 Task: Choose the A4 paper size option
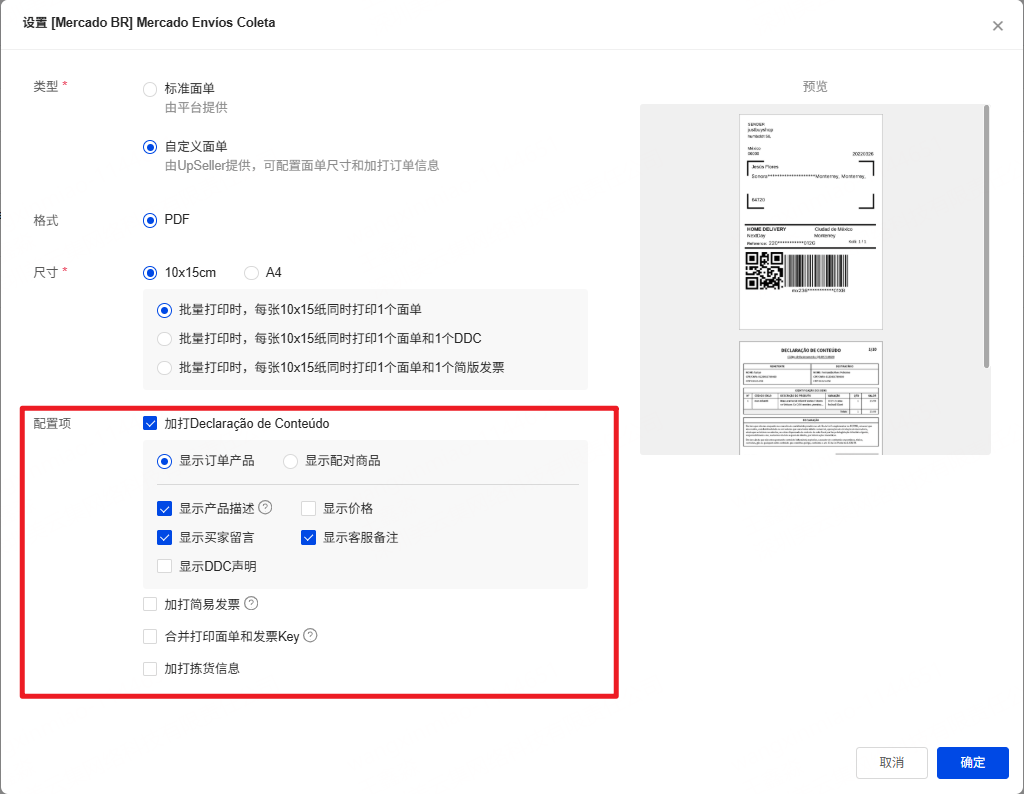tap(251, 272)
